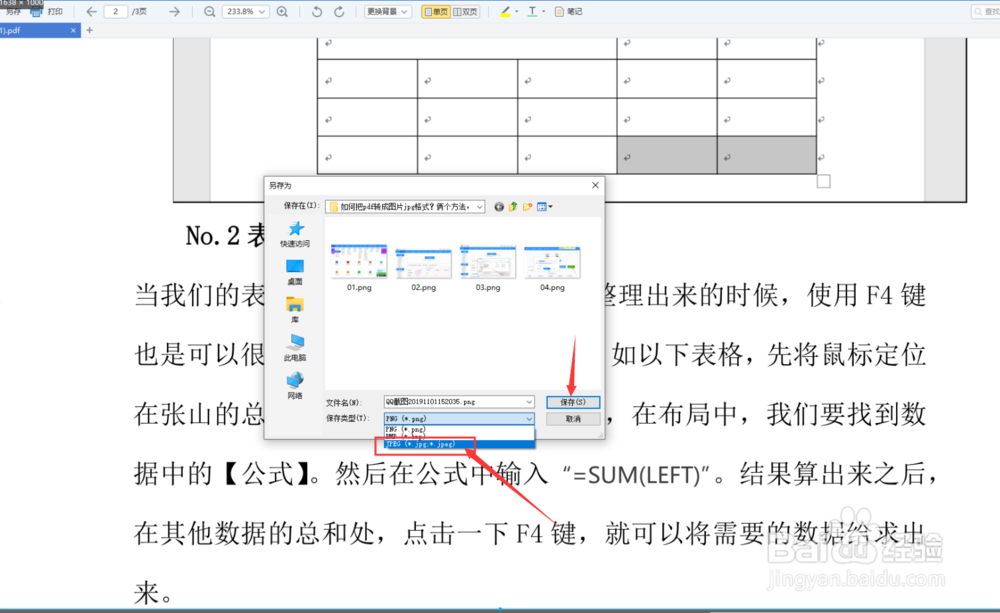Open 快速访问 quick access location
The image size is (1000, 613).
pyautogui.click(x=295, y=234)
